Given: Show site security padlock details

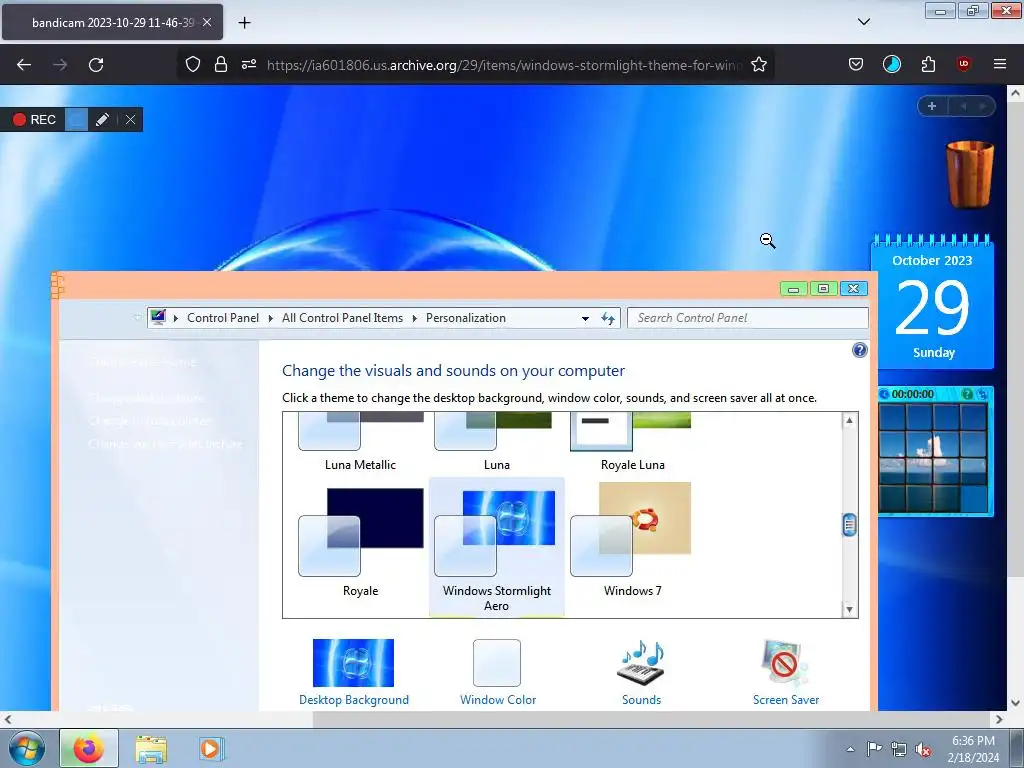Looking at the screenshot, I should click(221, 65).
